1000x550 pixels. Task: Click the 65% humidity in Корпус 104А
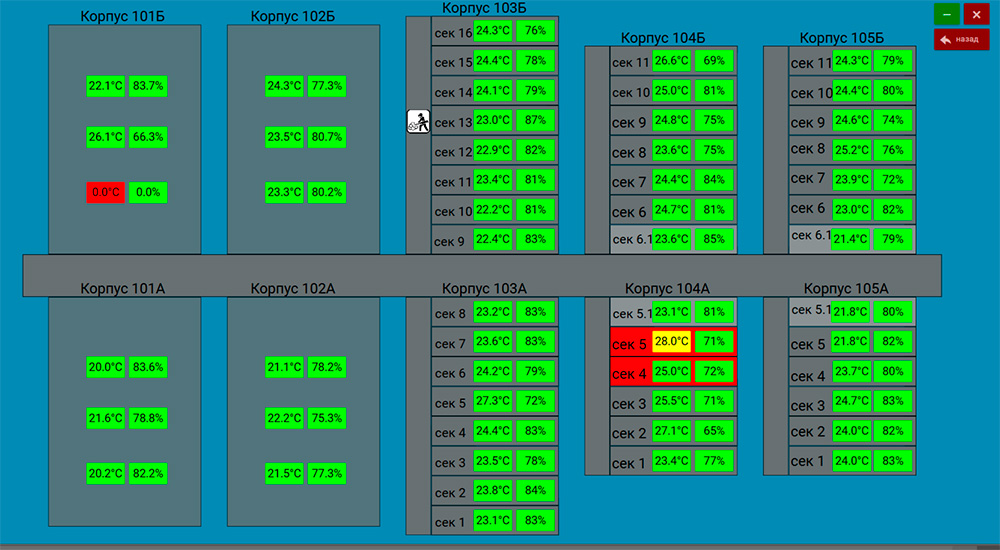click(714, 432)
